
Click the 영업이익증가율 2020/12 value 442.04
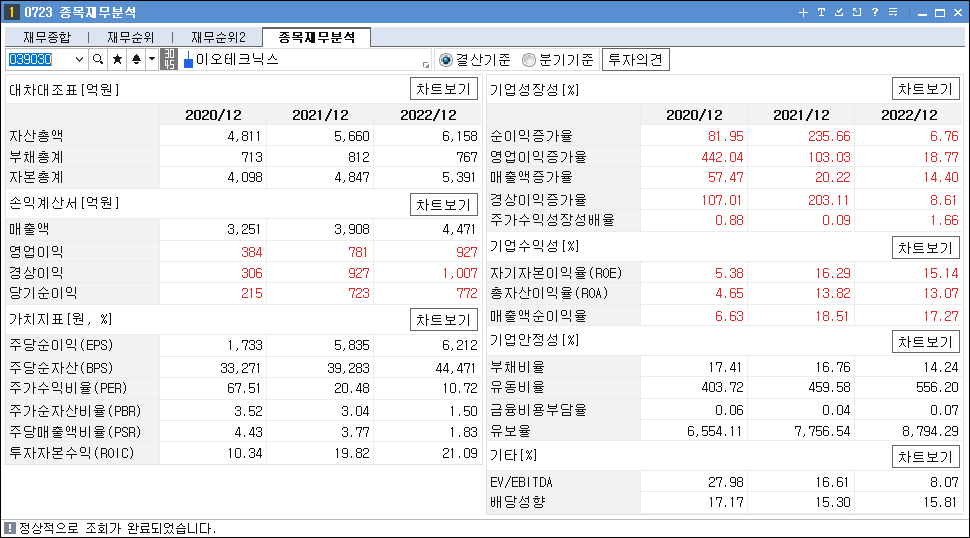click(x=722, y=157)
